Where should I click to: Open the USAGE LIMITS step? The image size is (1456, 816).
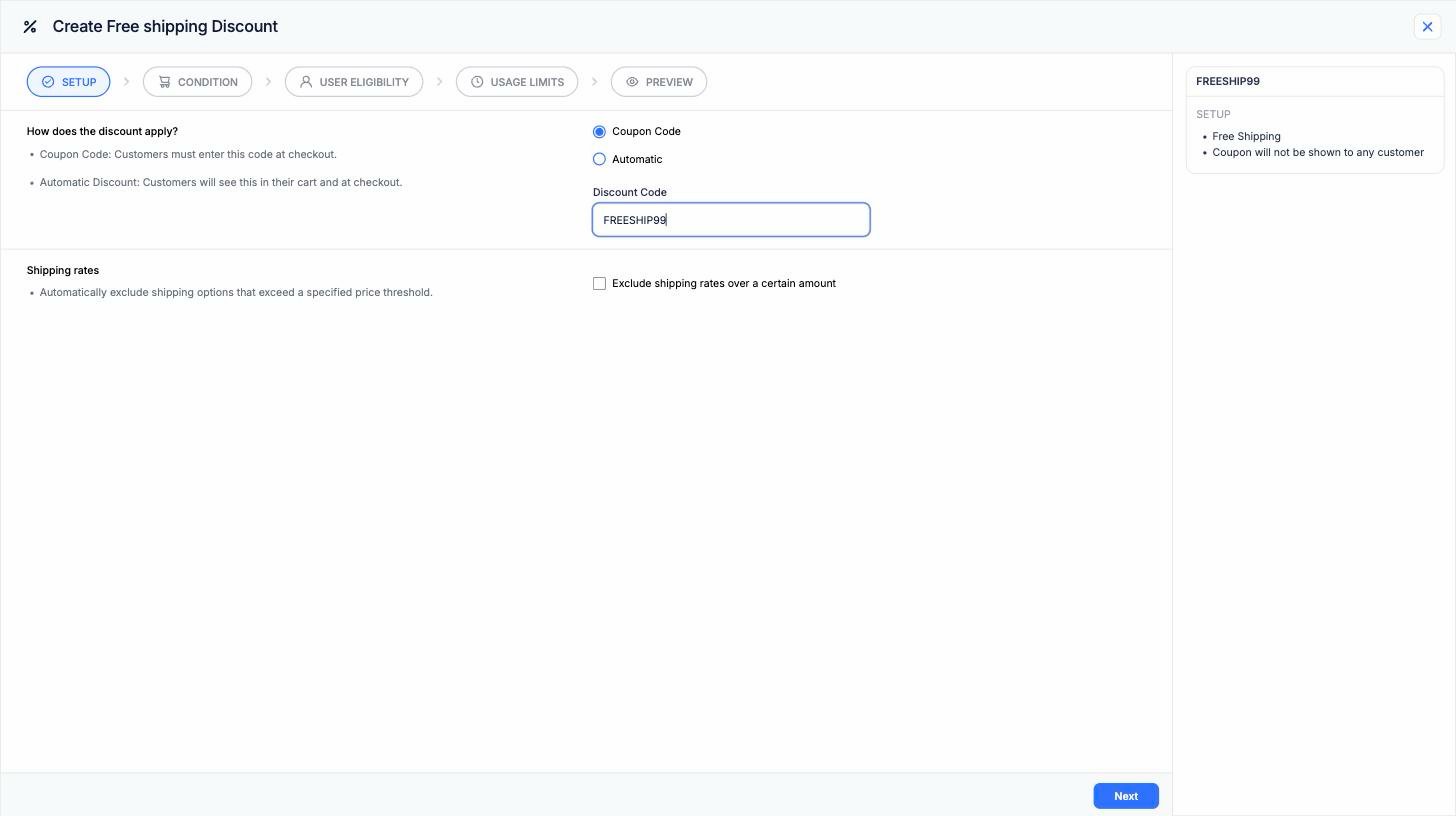tap(517, 82)
